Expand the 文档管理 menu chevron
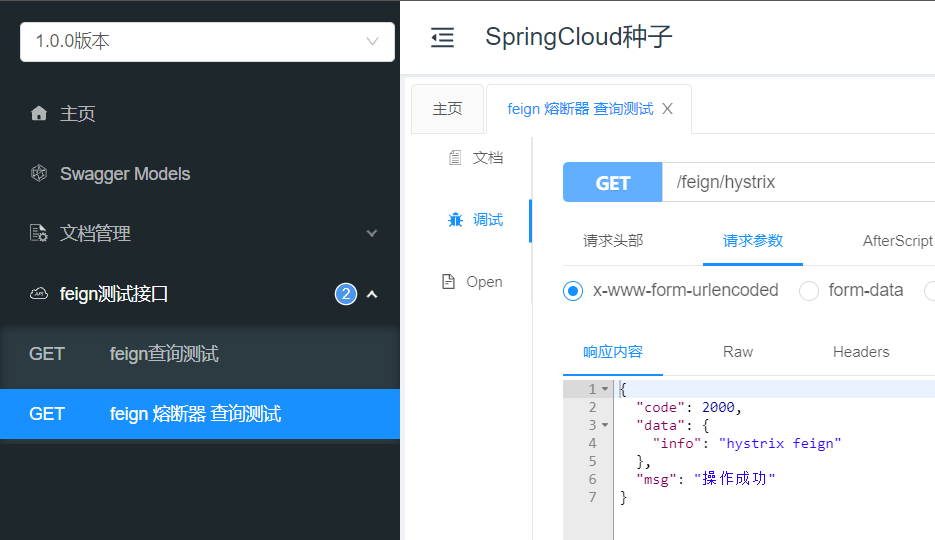 pyautogui.click(x=371, y=233)
